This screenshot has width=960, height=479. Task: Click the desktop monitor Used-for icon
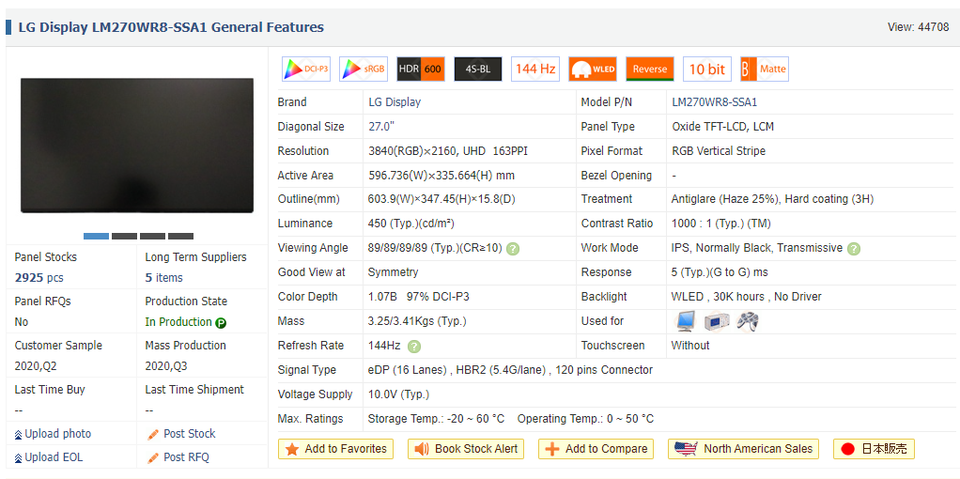point(685,322)
